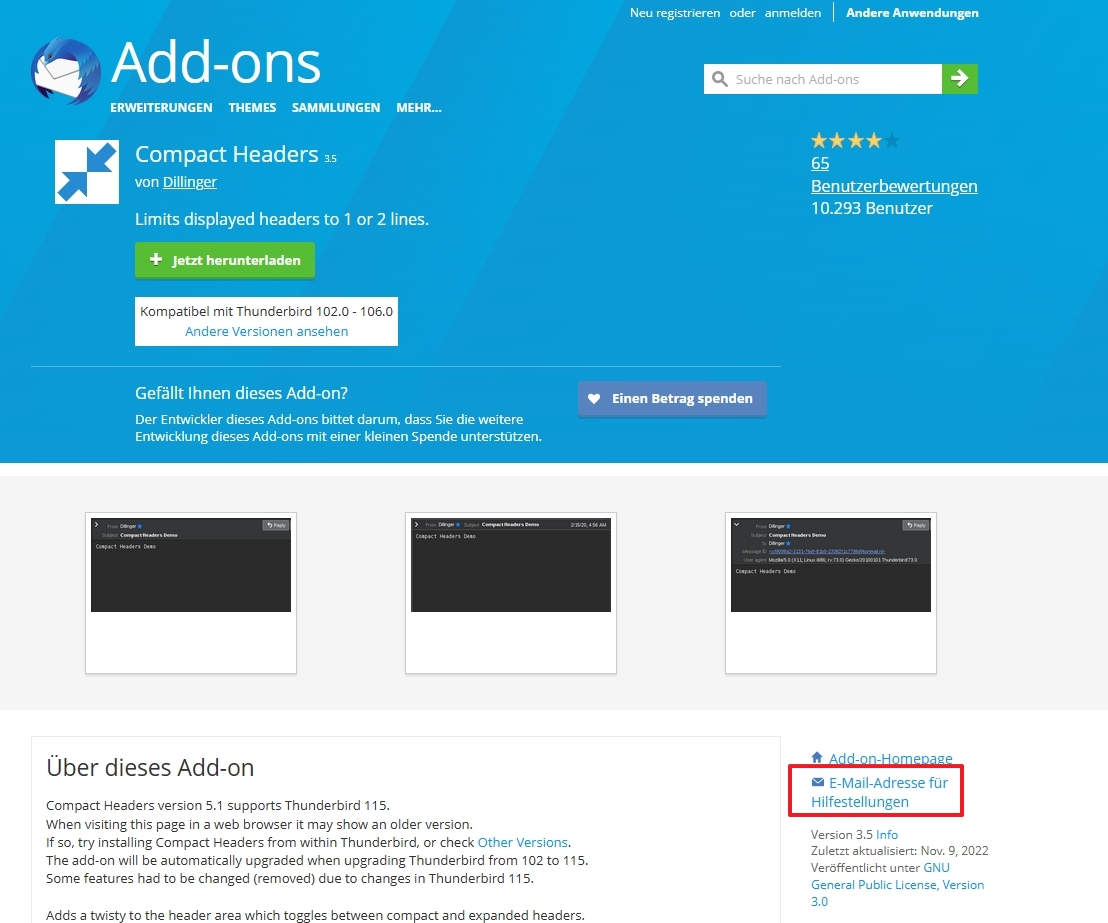Open the third screenshot thumbnail with expanded headers
Screen dimensions: 1108x923
click(831, 592)
